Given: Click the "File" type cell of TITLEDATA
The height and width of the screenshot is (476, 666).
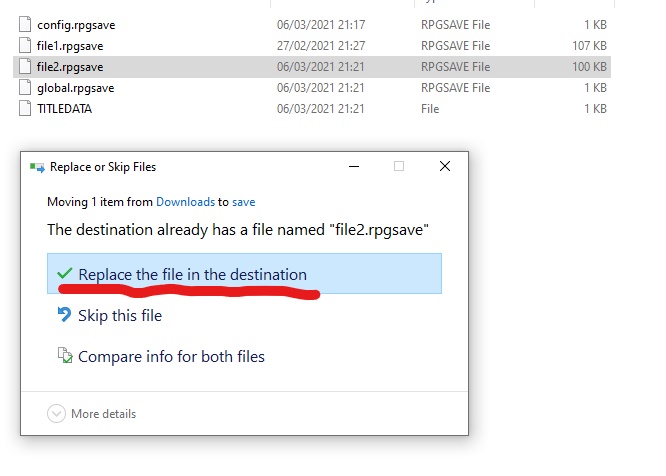Looking at the screenshot, I should (430, 109).
